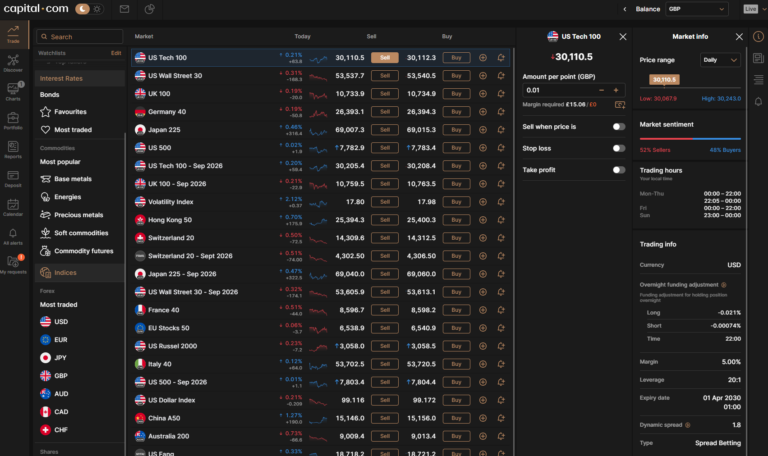
Task: Open My requests sidebar icon
Action: pyautogui.click(x=13, y=265)
